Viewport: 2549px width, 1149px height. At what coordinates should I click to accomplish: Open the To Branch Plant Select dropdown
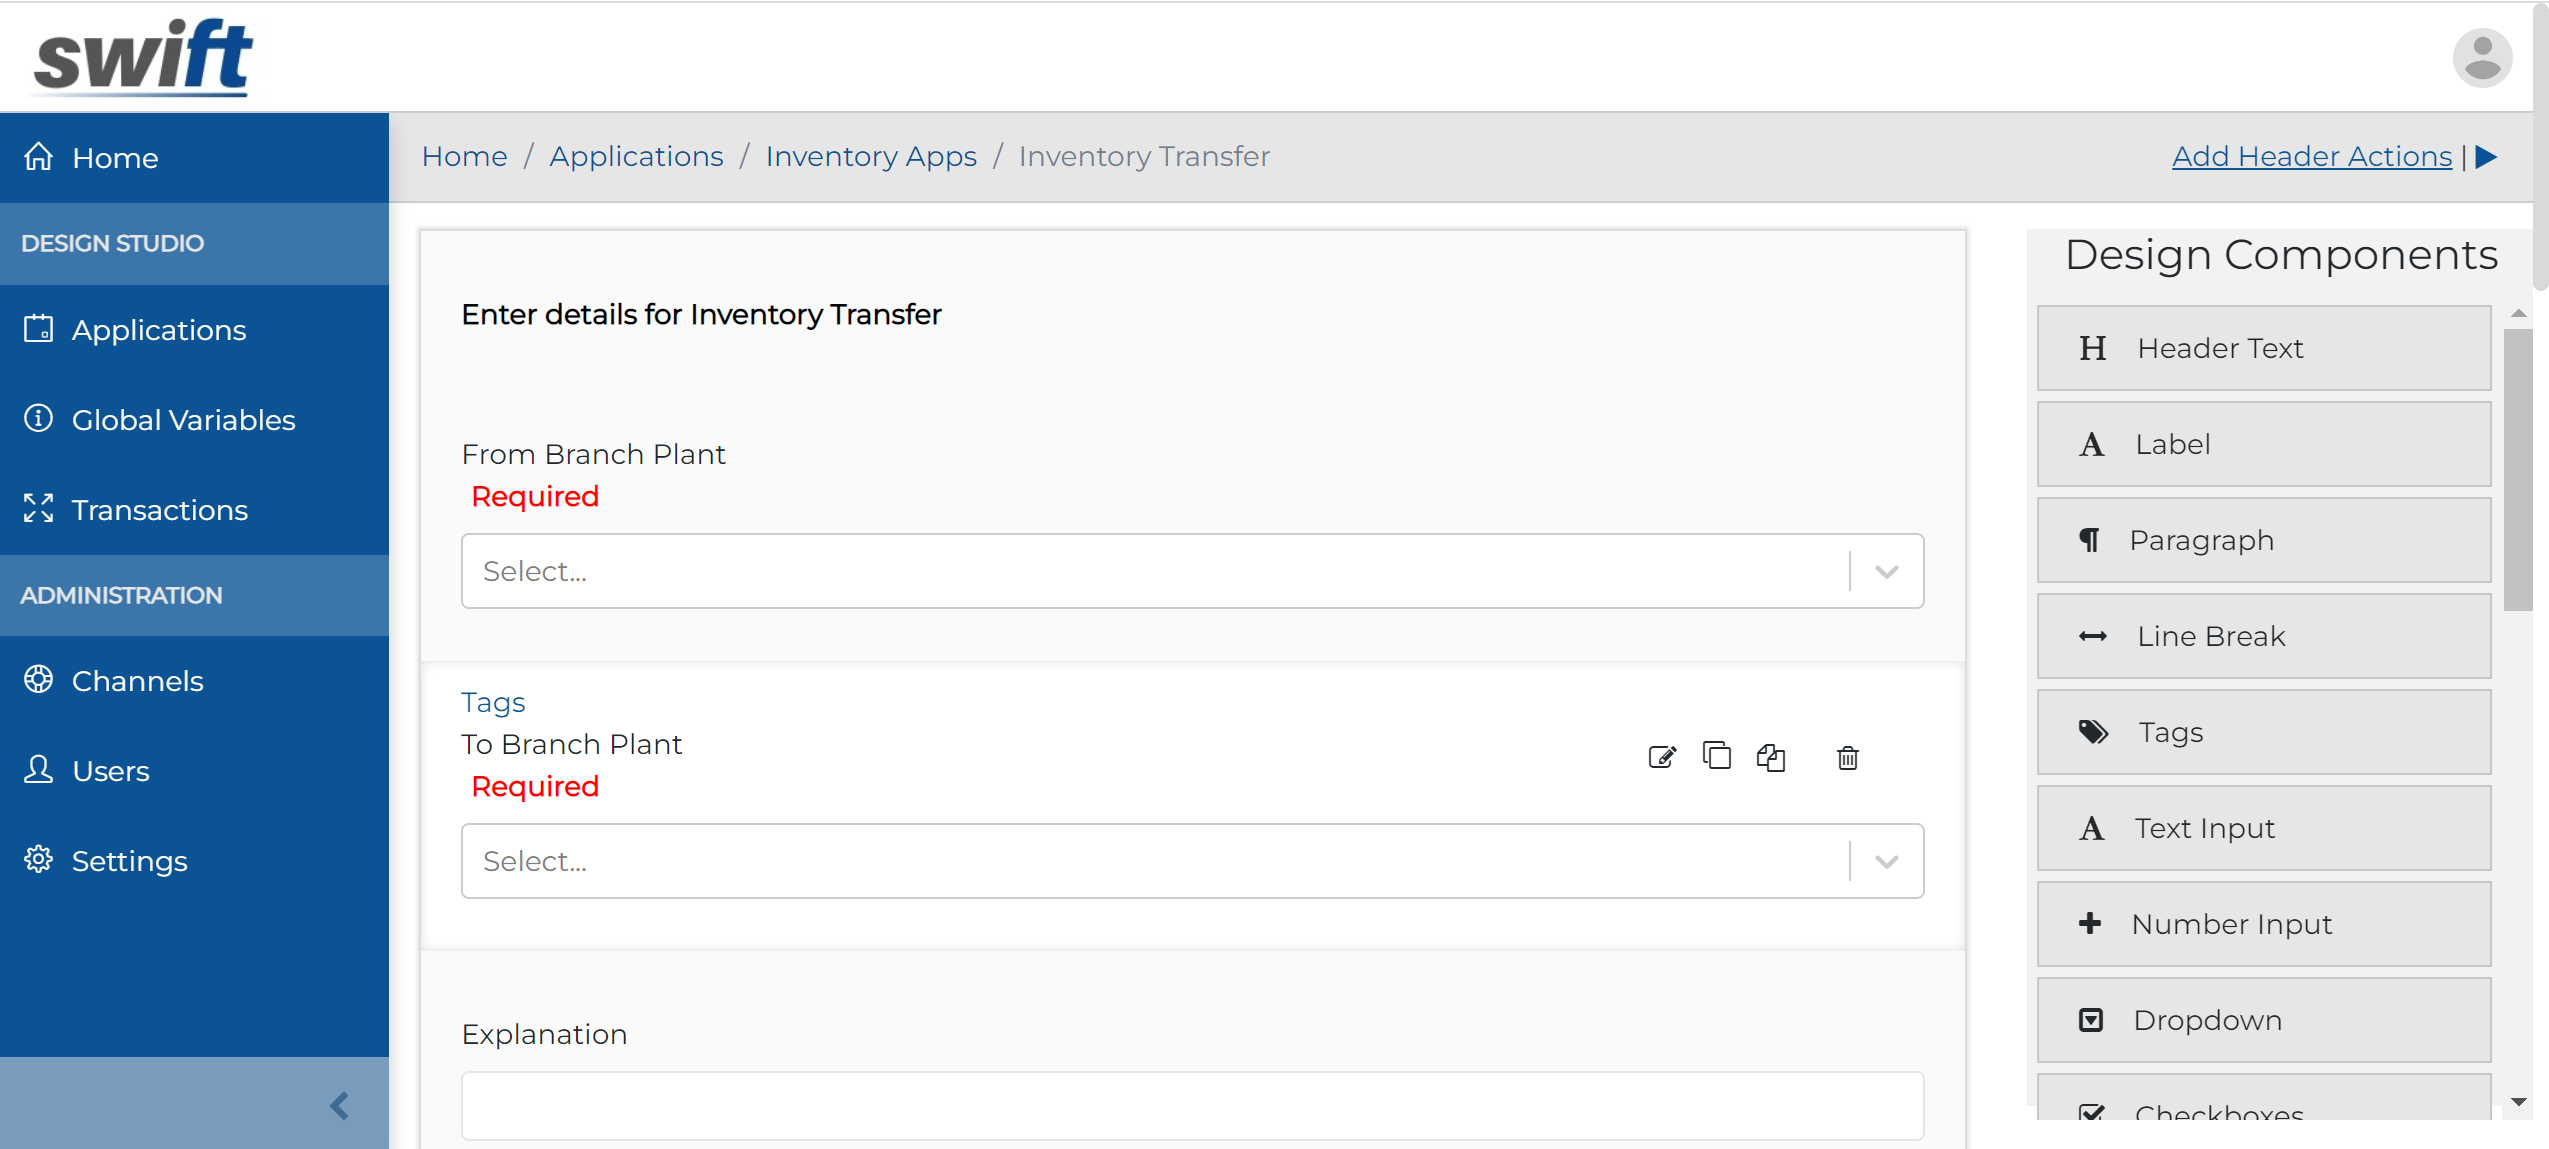coord(1886,860)
